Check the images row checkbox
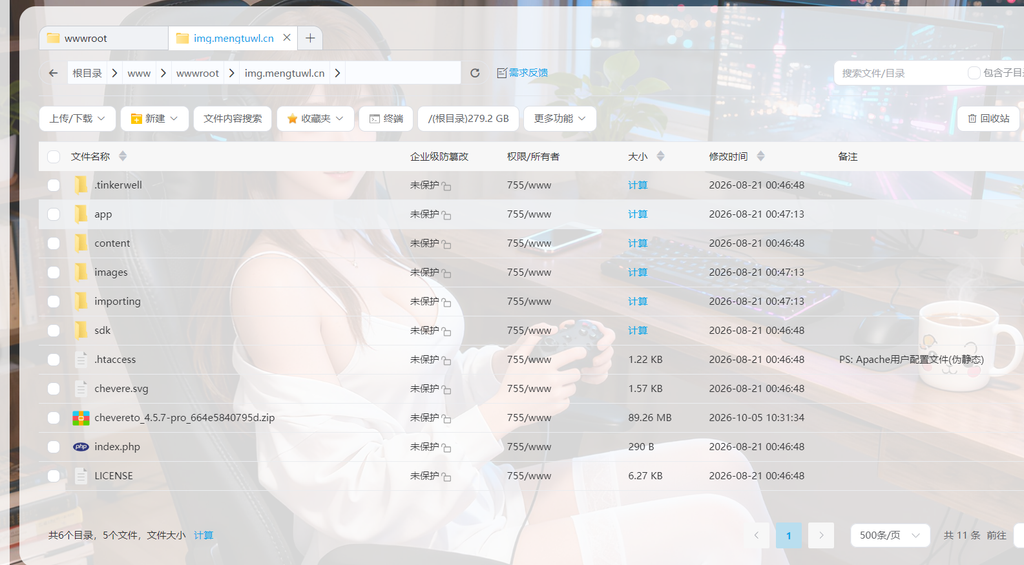This screenshot has height=565, width=1024. 54,272
